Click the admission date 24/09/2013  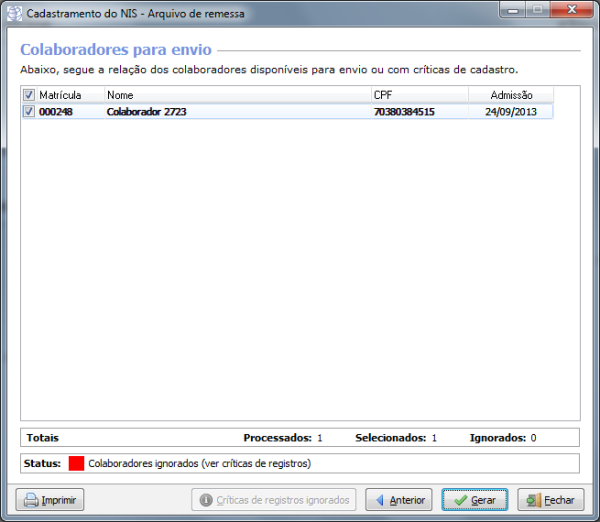pos(510,112)
